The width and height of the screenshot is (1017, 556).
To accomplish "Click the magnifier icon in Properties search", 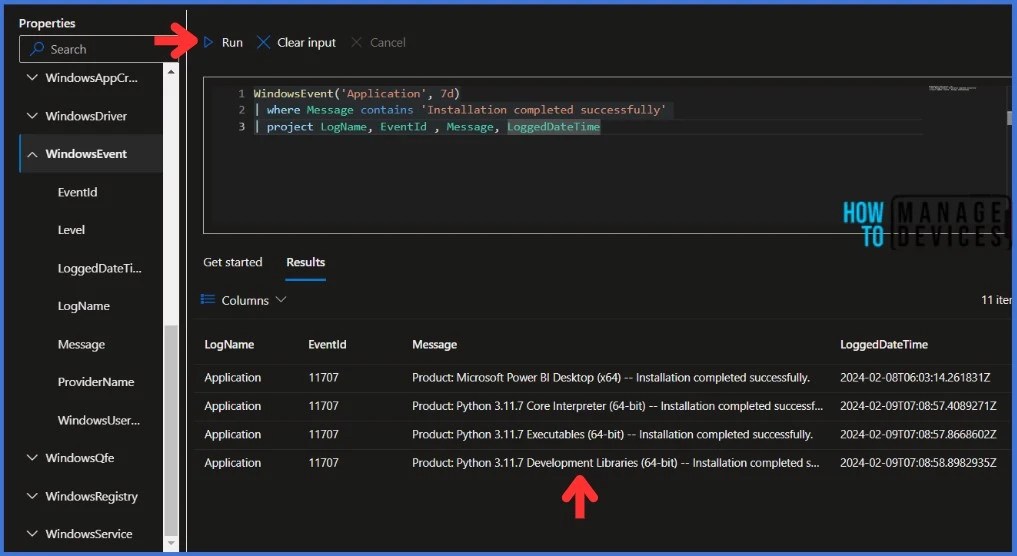I will [37, 49].
